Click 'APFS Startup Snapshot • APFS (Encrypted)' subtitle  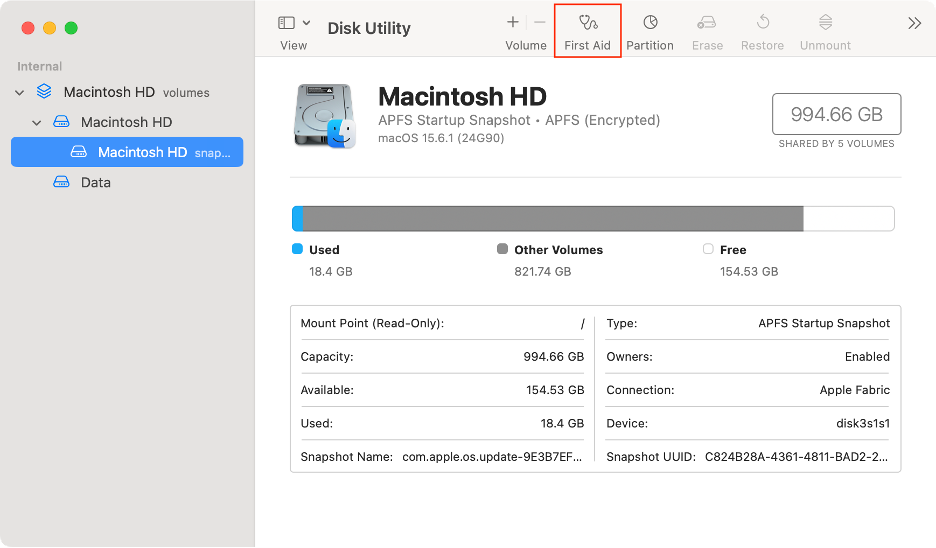[x=519, y=120]
